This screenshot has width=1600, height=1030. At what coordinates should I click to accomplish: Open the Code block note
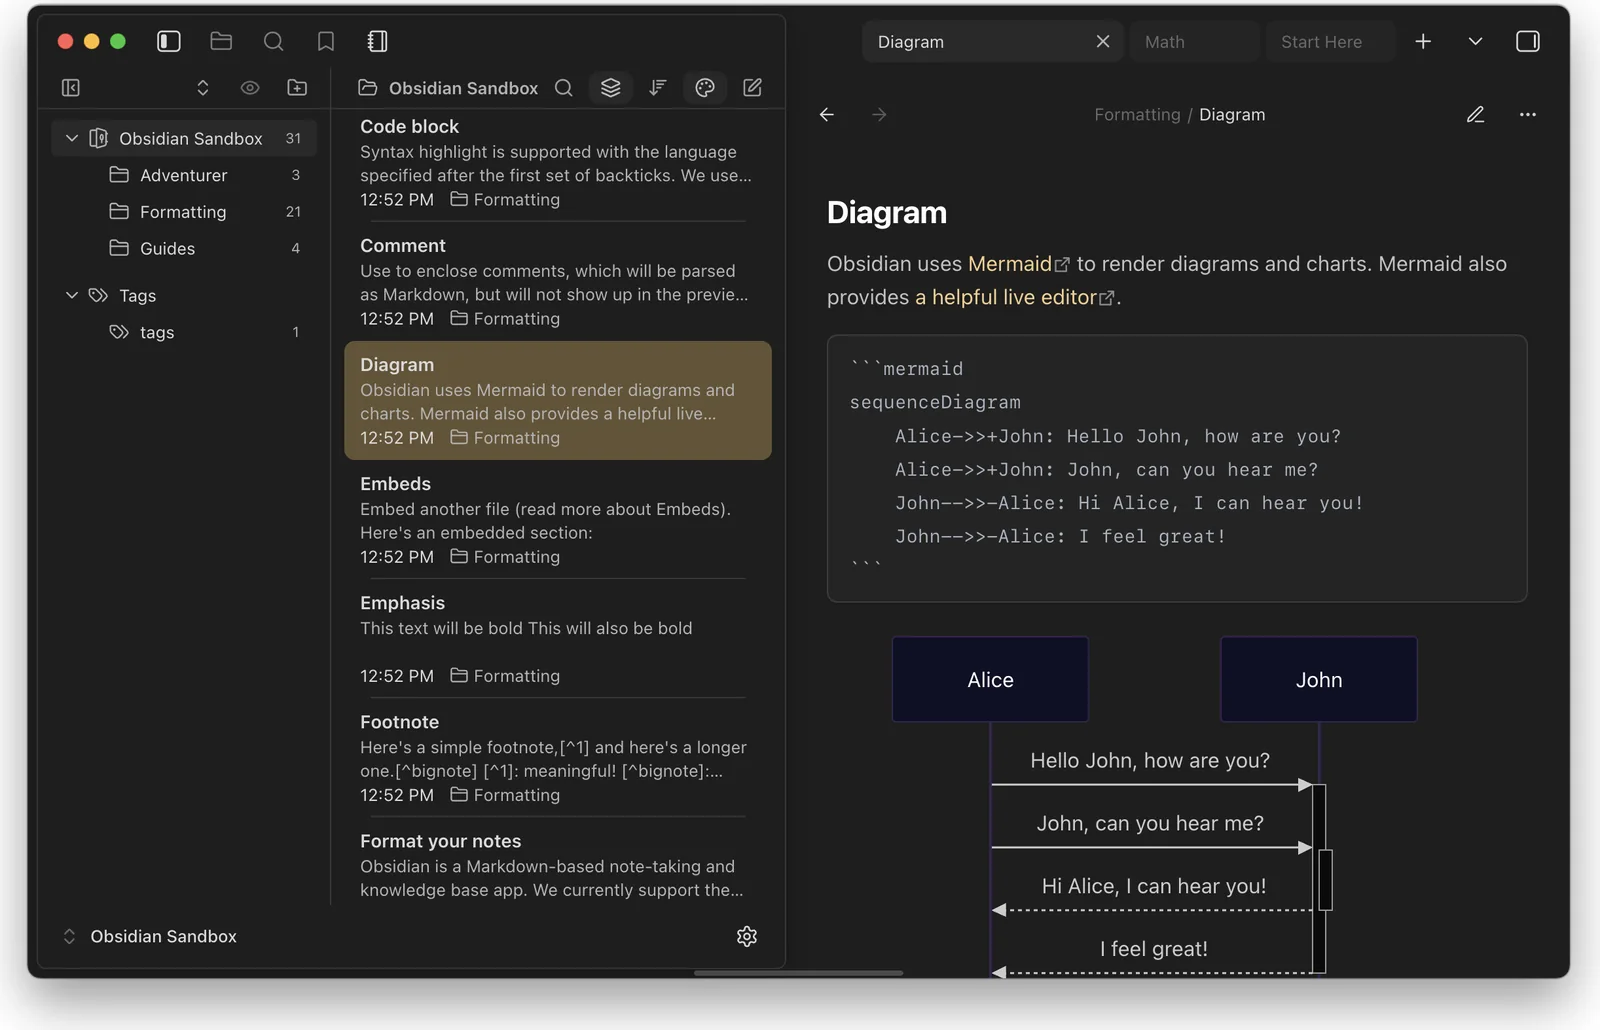tap(557, 162)
